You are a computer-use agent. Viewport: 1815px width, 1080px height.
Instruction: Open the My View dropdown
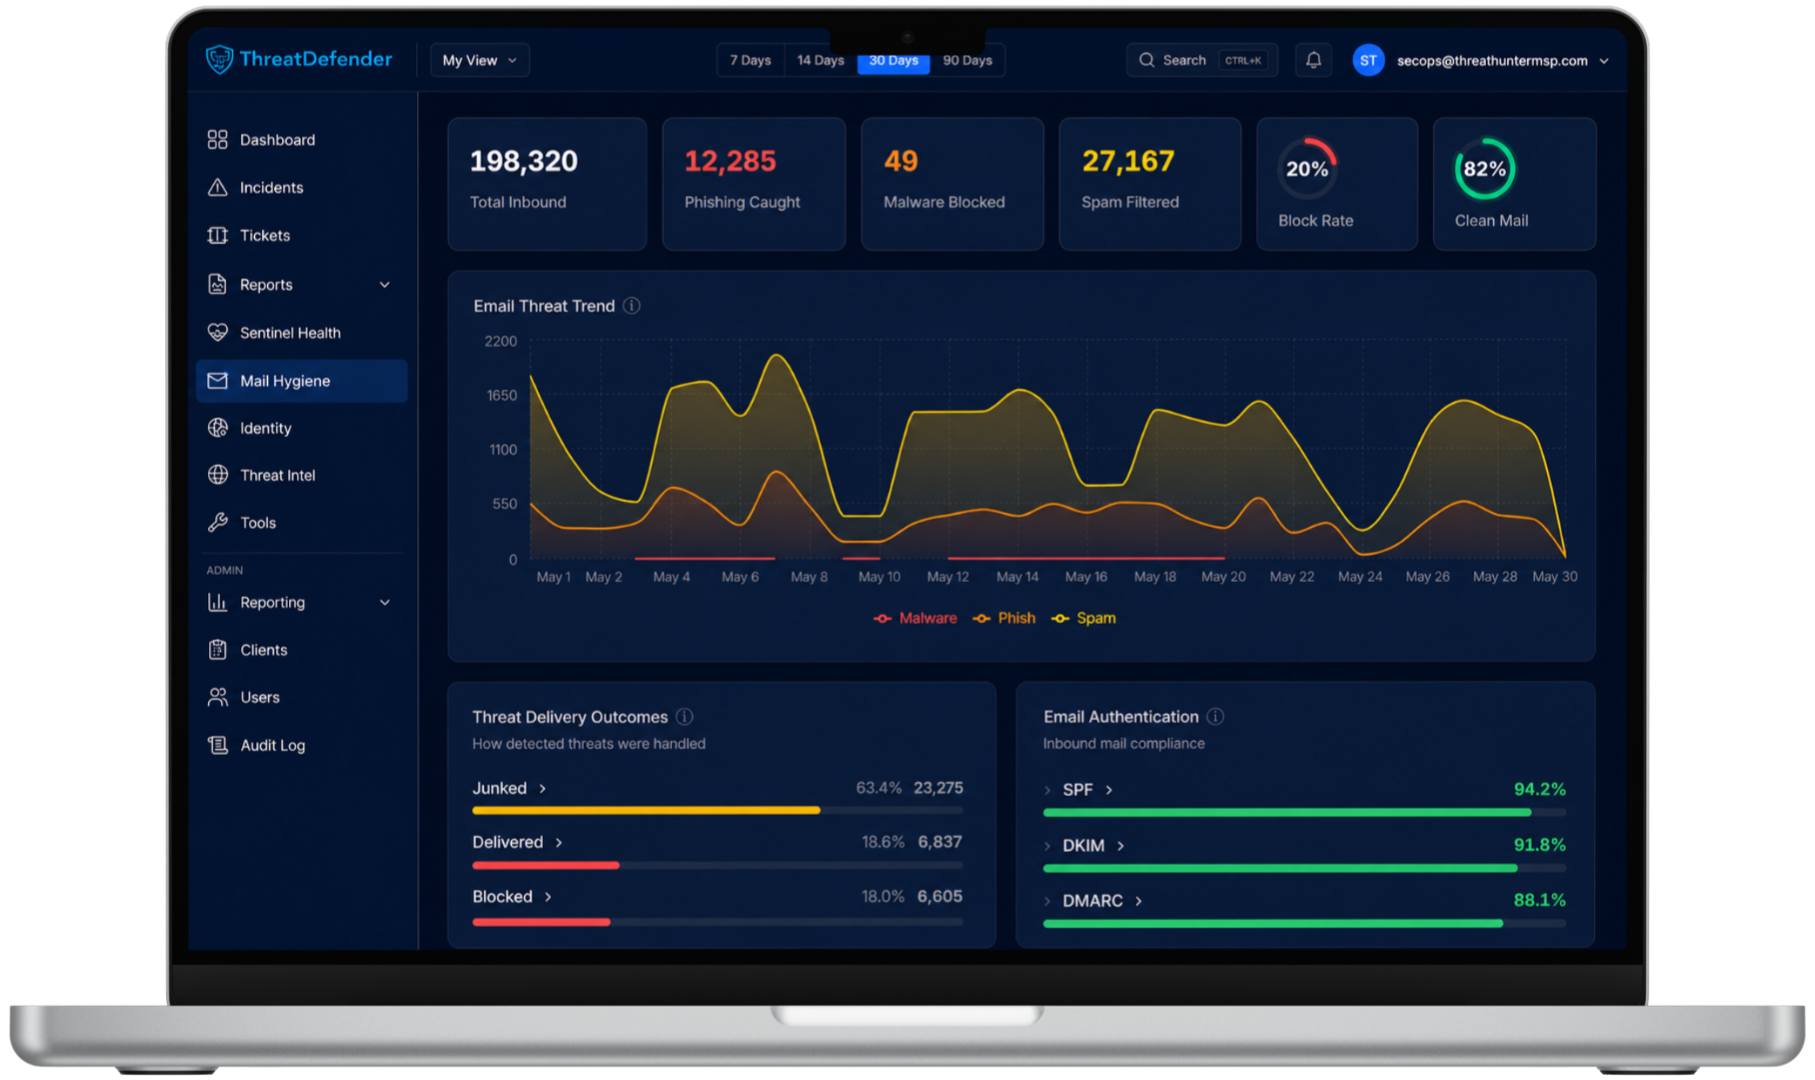pos(480,60)
